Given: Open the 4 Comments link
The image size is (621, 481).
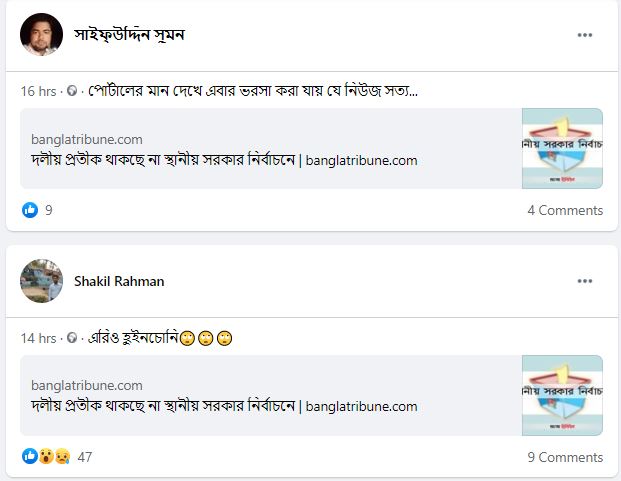Looking at the screenshot, I should click(565, 210).
